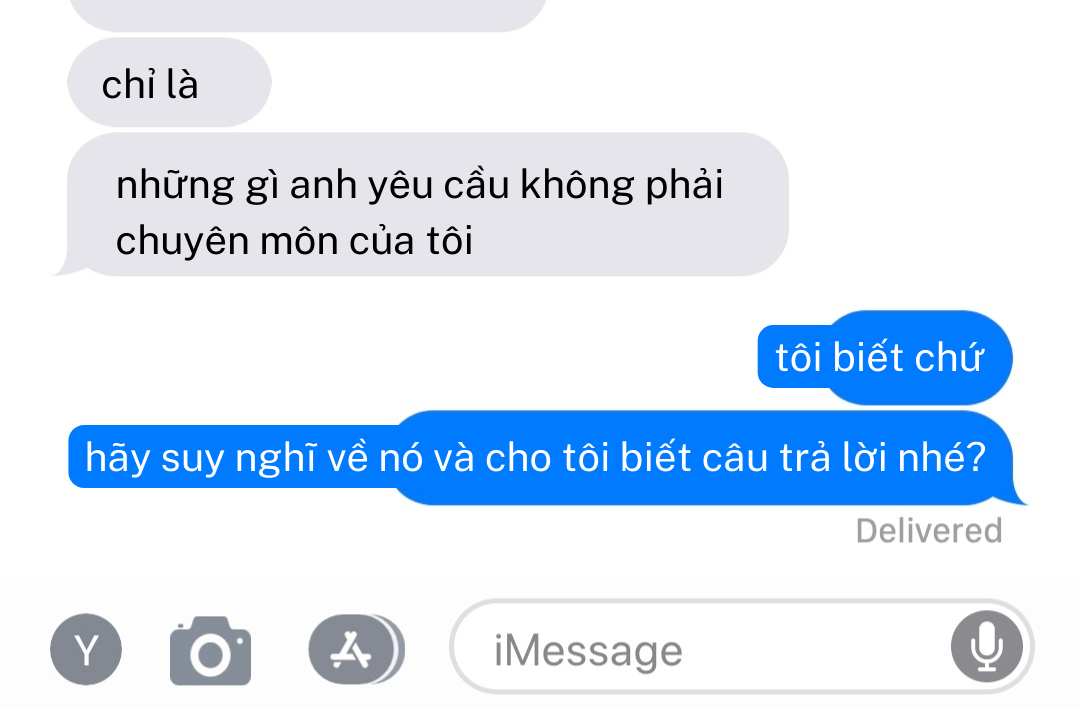Click the words "chuyên môn của tôi"
The height and width of the screenshot is (714, 1080).
[294, 242]
